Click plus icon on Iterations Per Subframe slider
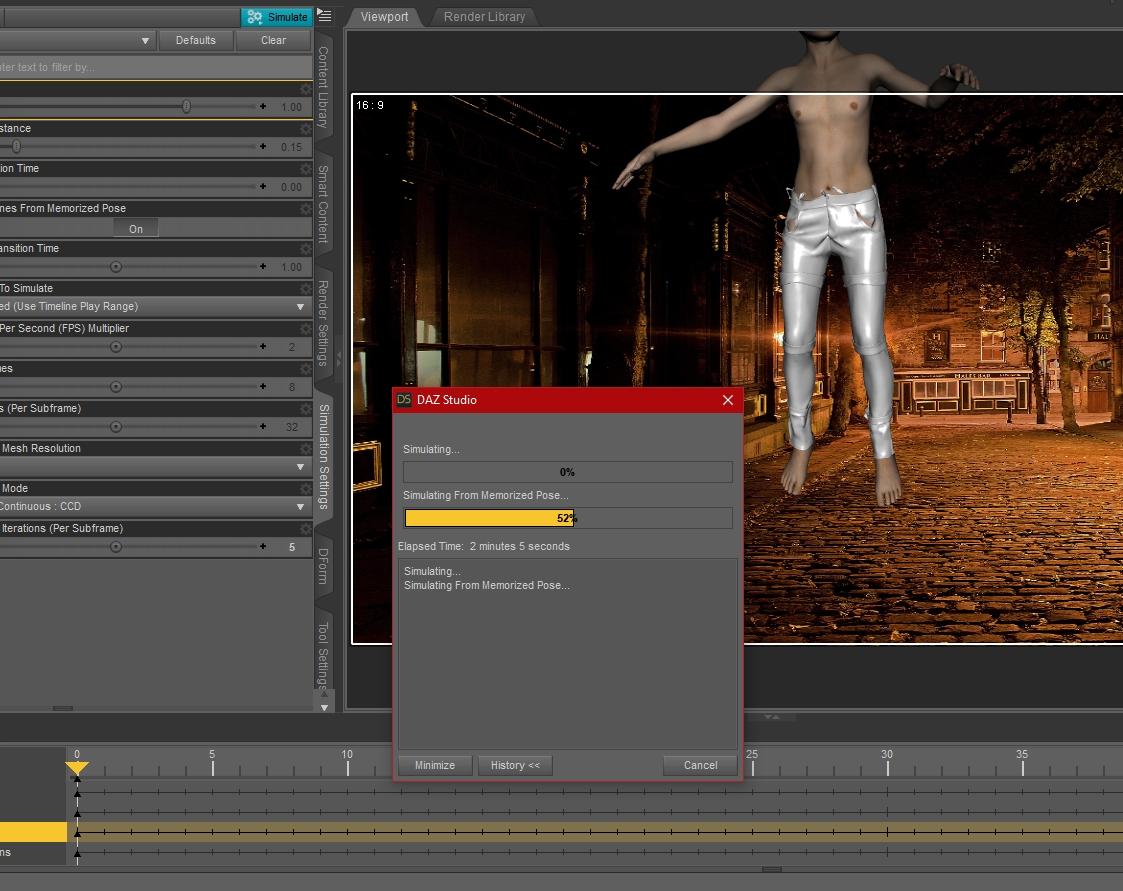Image resolution: width=1123 pixels, height=891 pixels. (x=263, y=547)
